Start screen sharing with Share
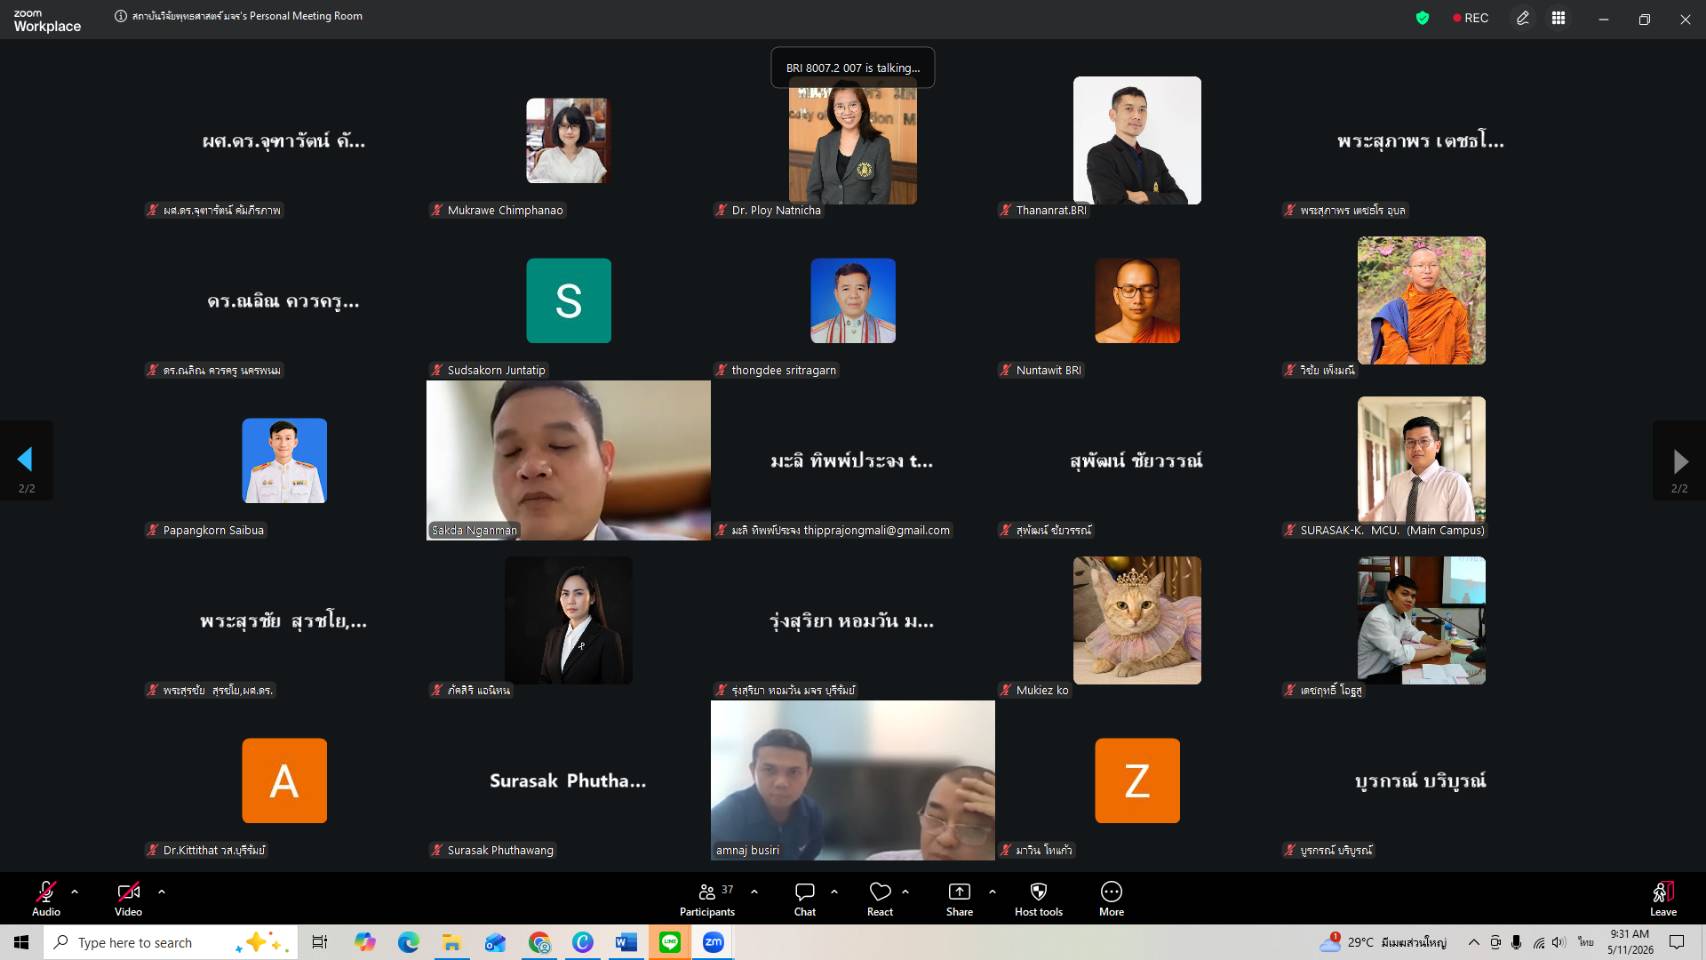This screenshot has height=960, width=1706. (x=959, y=898)
